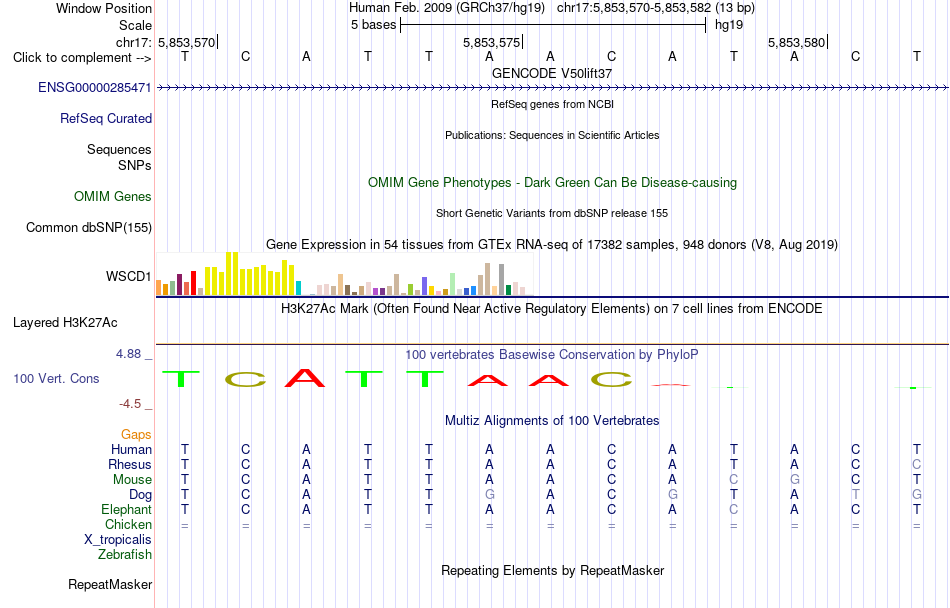Click 'Multiz Alignments of 100 Vertebrates' title
The height and width of the screenshot is (608, 950).
pos(552,420)
